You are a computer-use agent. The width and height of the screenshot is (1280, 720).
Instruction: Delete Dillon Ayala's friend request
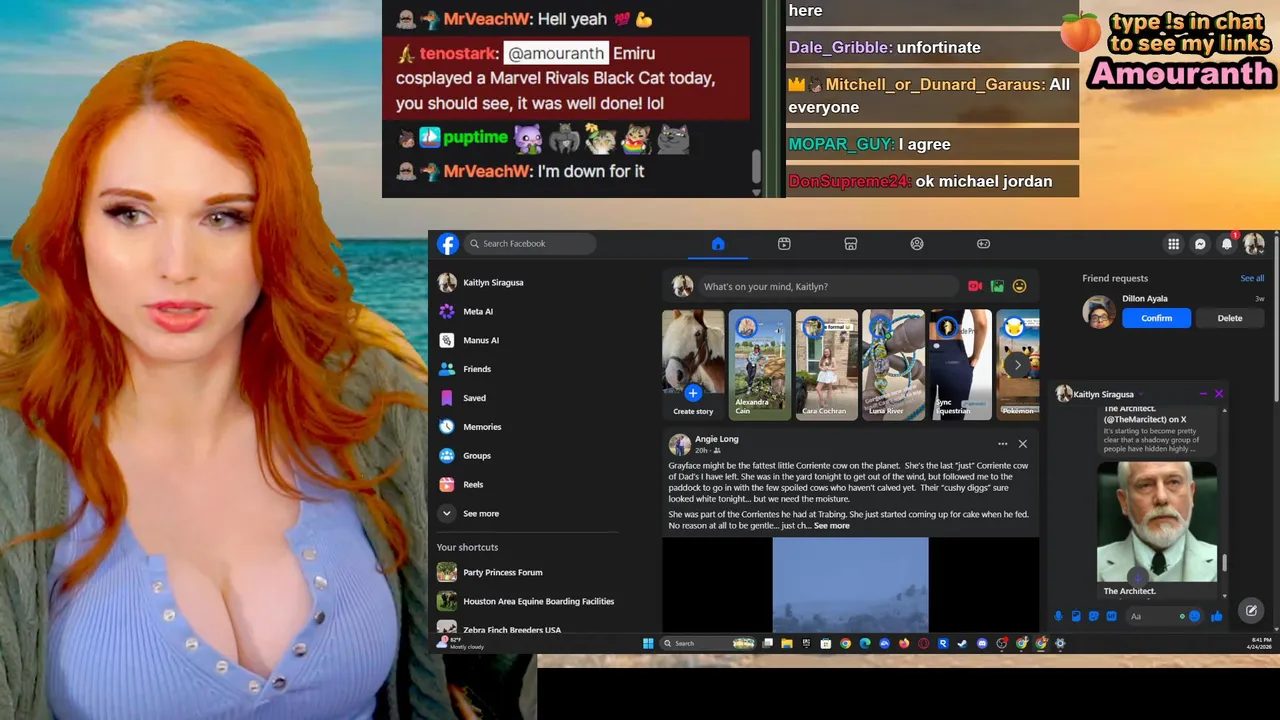[x=1230, y=318]
